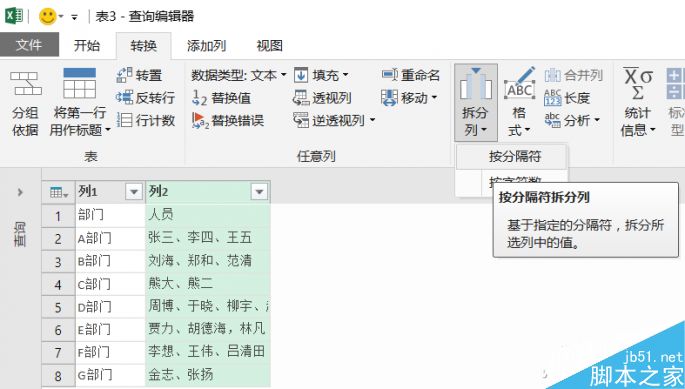Click the 行计数 count rows button
Screen dimensions: 685x389
point(146,120)
